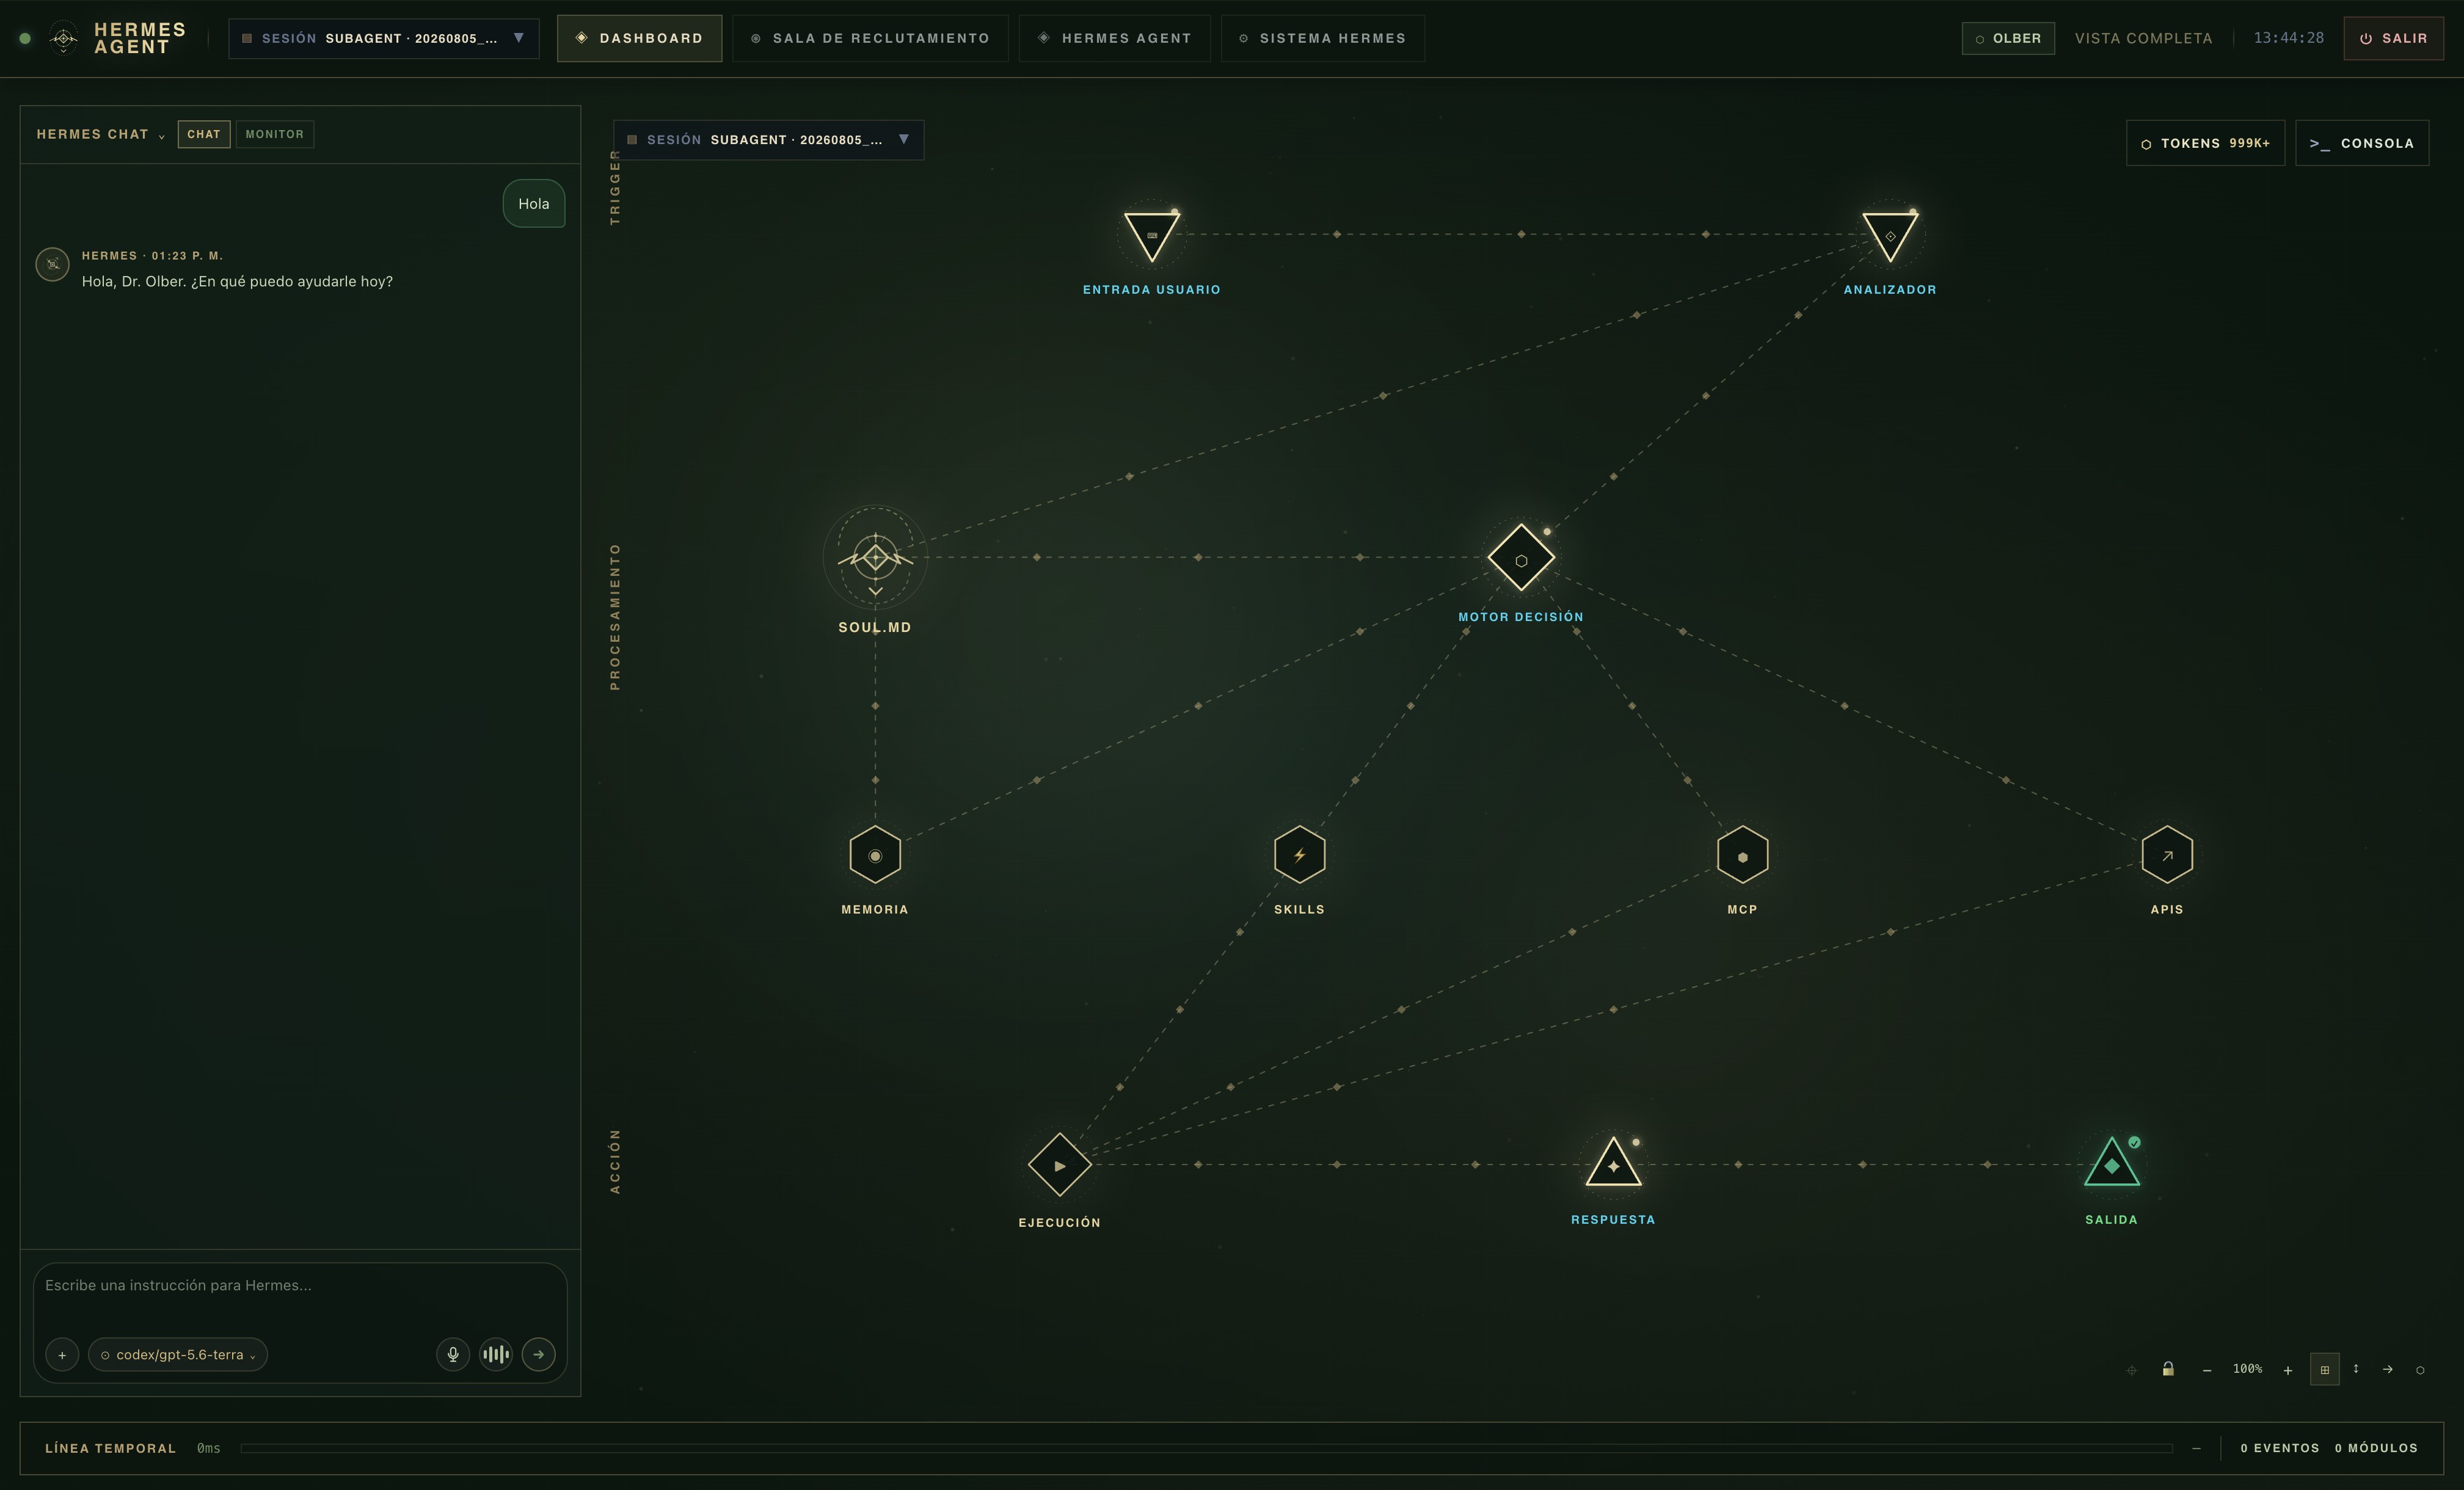Click the Respuesta triangle node
Screen dimensions: 2464x1490
pos(1613,1164)
